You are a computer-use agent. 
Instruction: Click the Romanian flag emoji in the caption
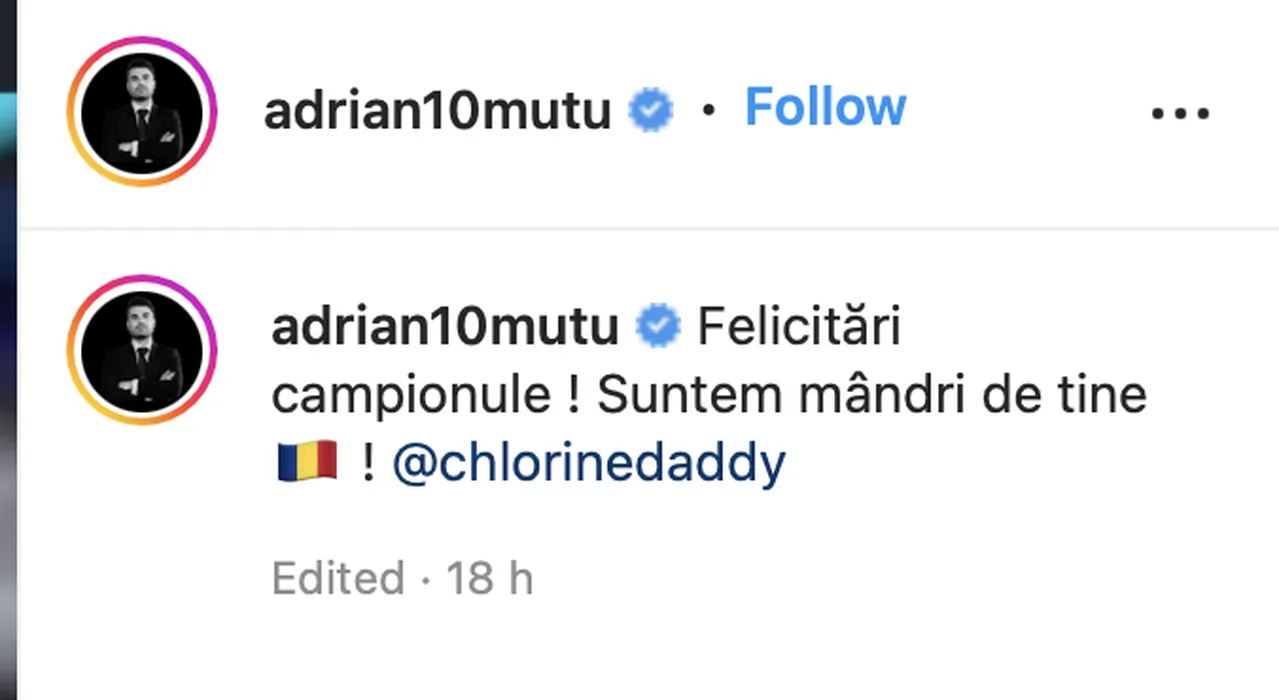(x=307, y=463)
